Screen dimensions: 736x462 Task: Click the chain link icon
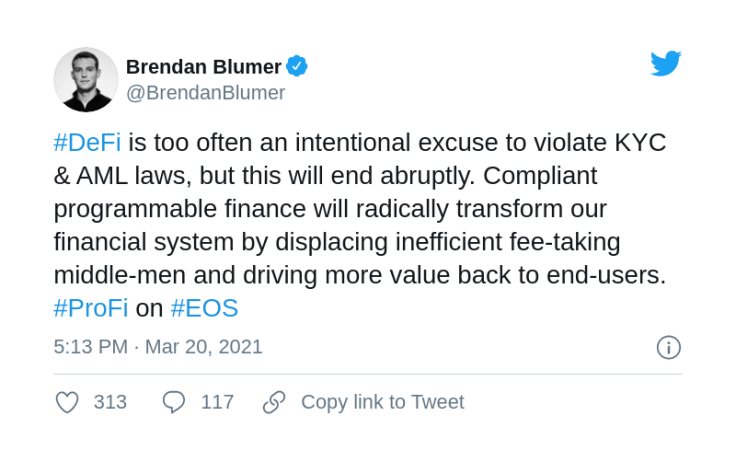tap(274, 402)
